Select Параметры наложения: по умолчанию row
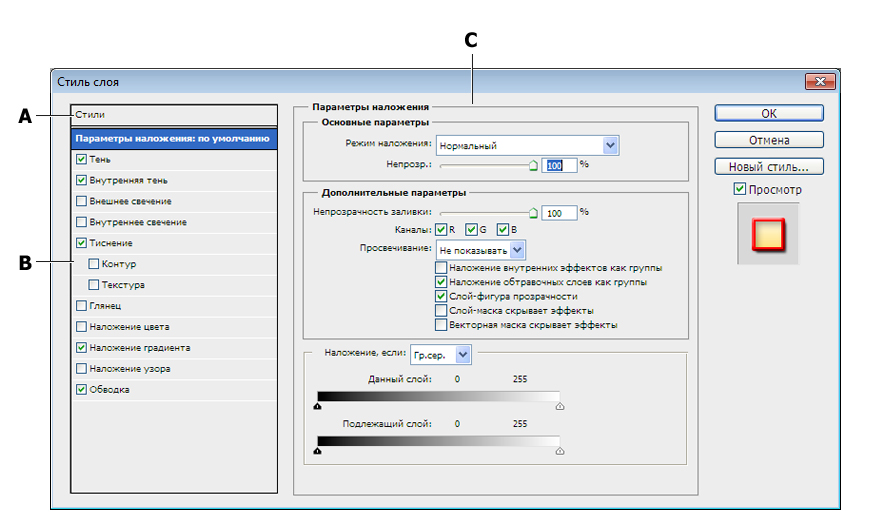This screenshot has width=890, height=521. pyautogui.click(x=174, y=138)
